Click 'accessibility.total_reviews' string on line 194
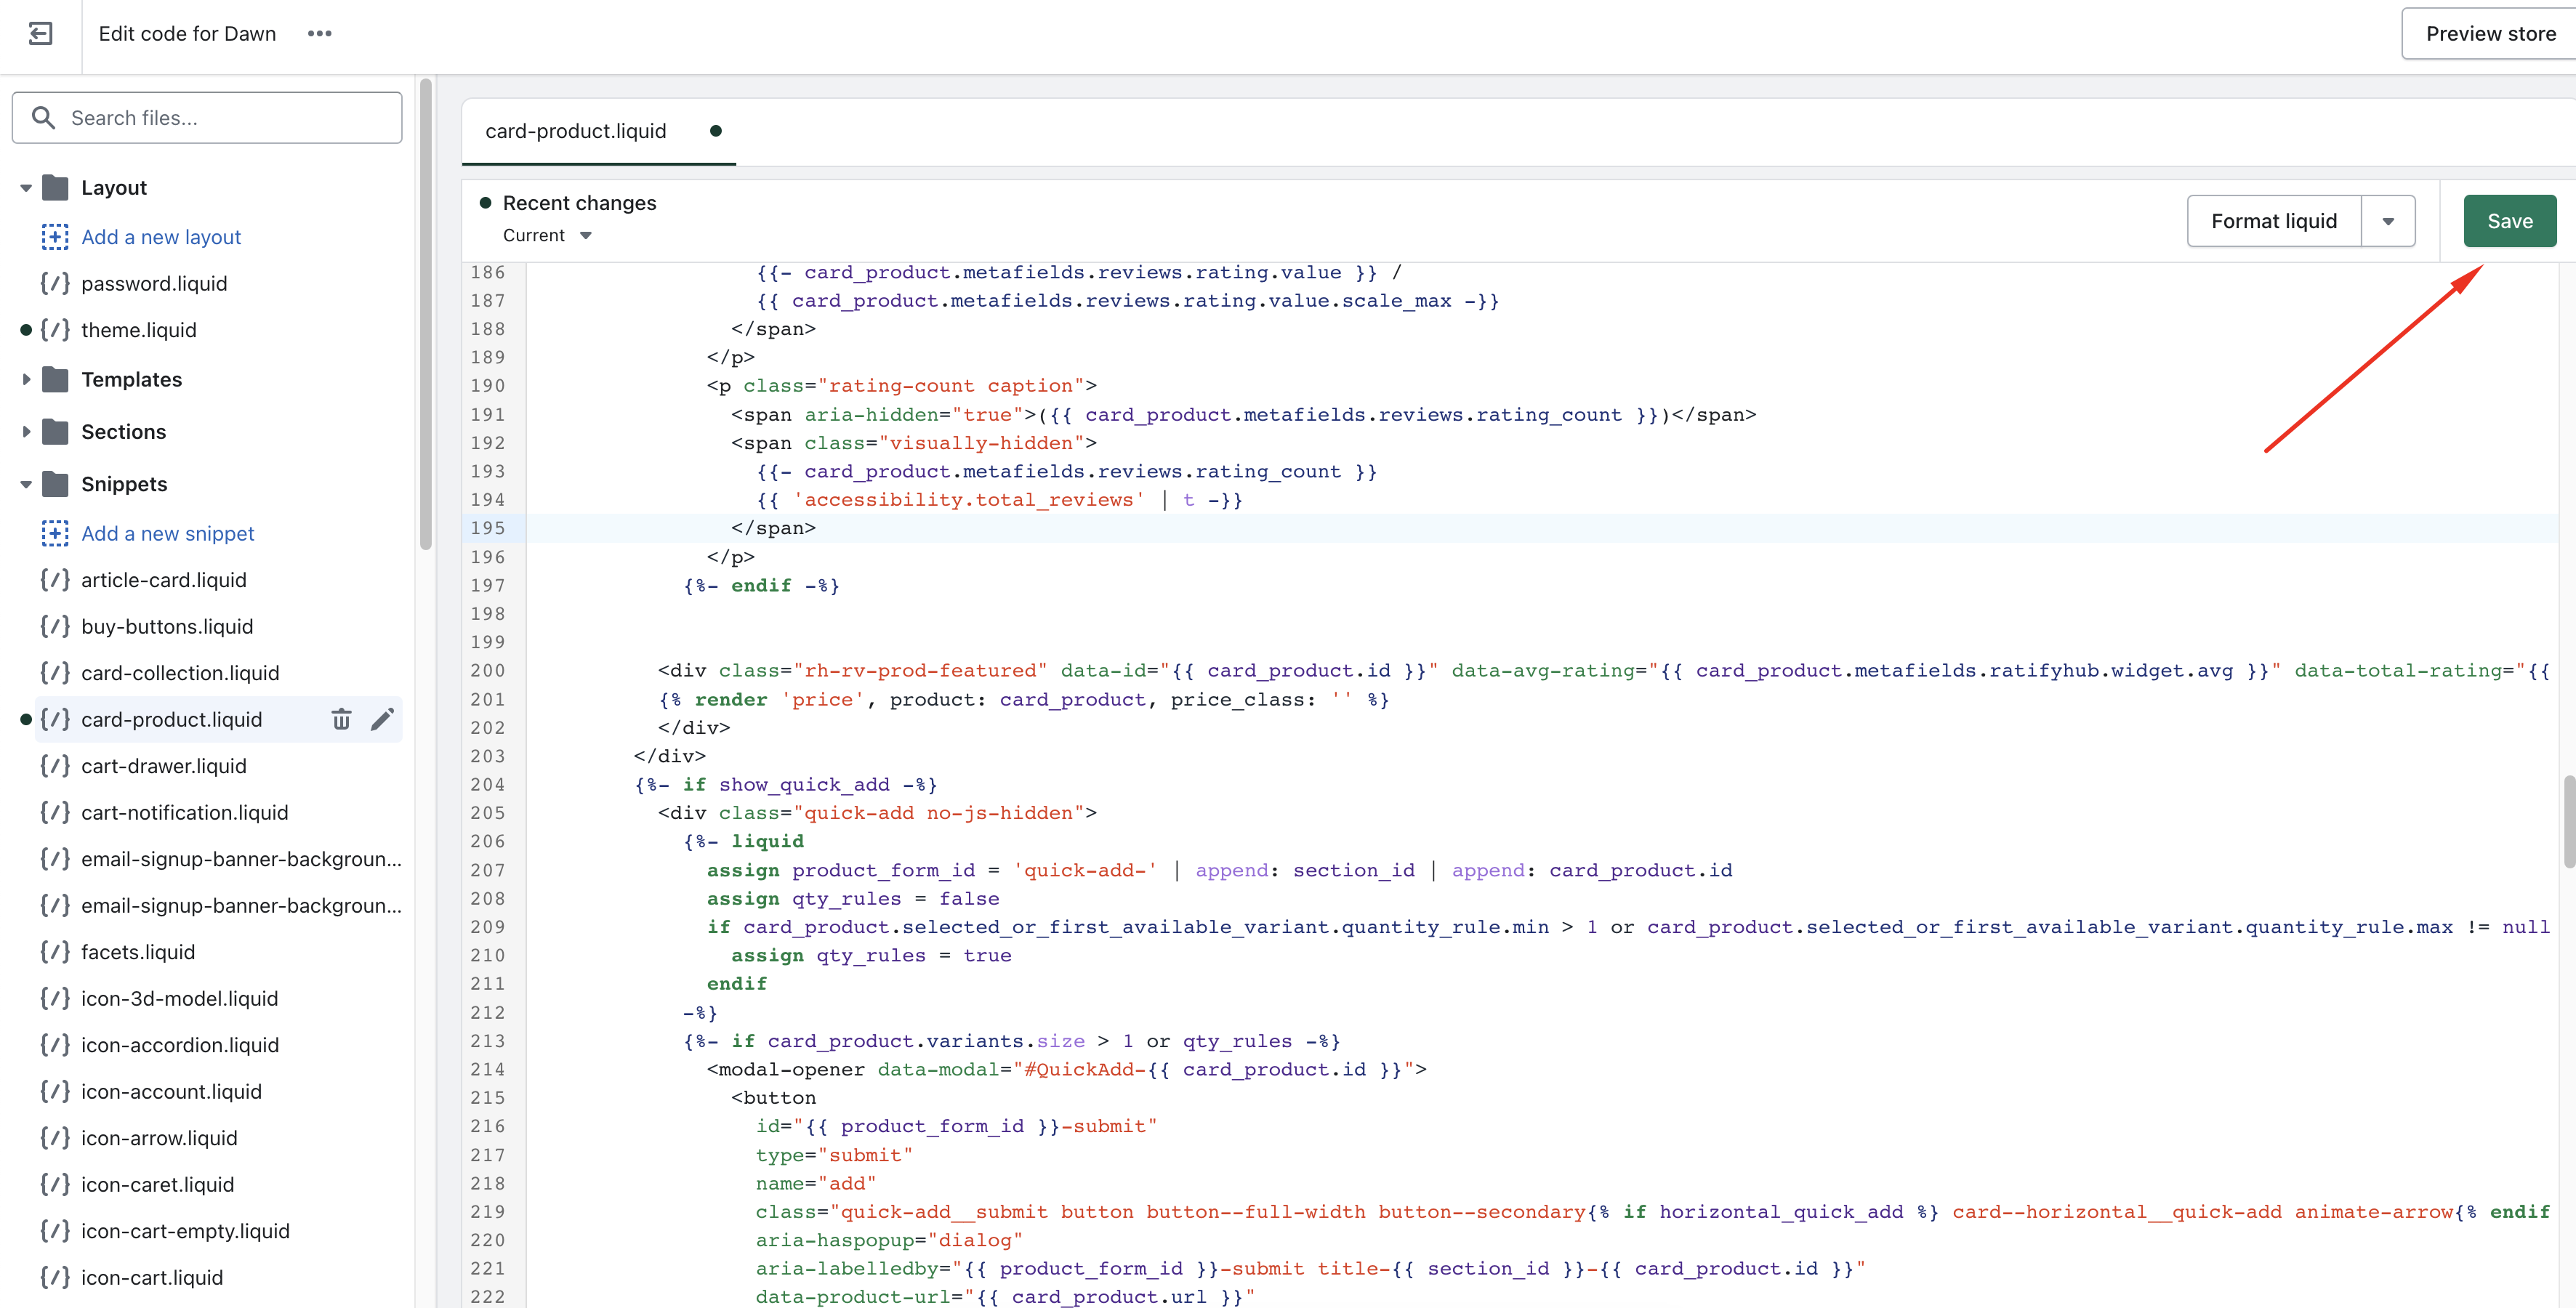This screenshot has height=1308, width=2576. pos(969,500)
